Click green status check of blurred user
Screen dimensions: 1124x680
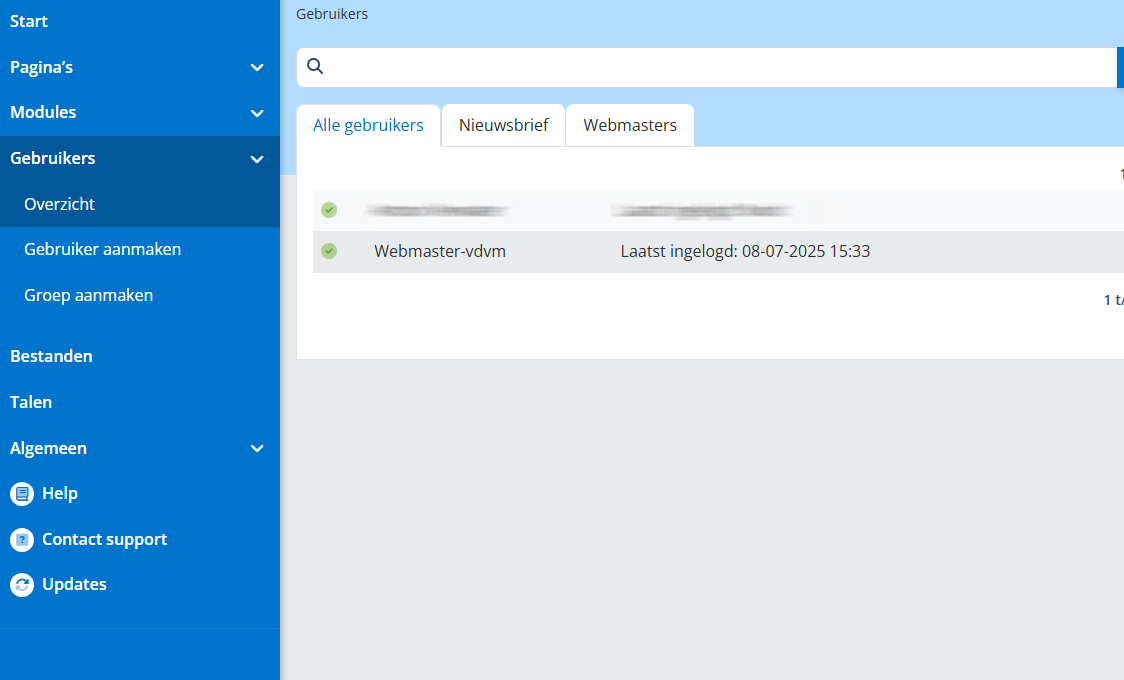tap(329, 210)
